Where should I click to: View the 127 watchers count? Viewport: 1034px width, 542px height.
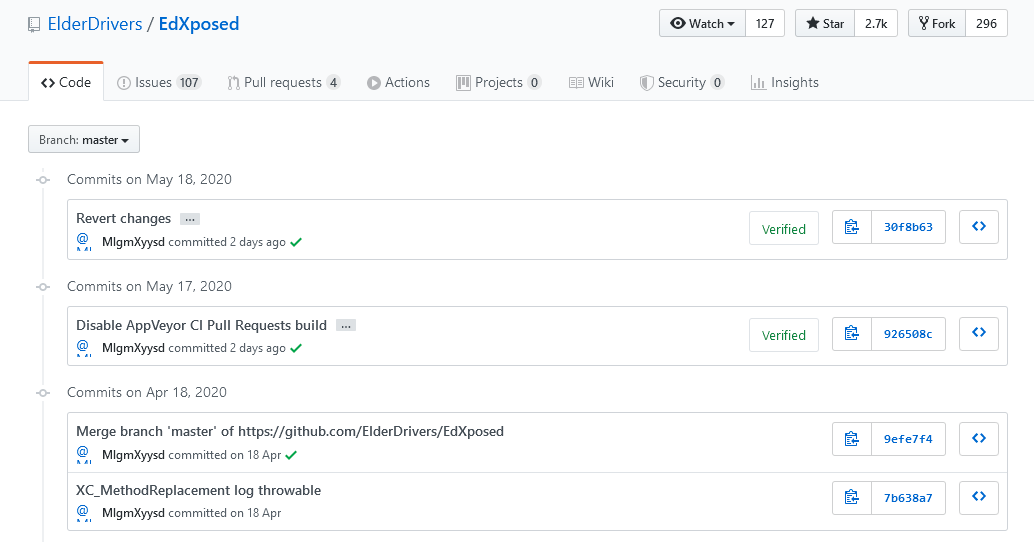pos(765,24)
